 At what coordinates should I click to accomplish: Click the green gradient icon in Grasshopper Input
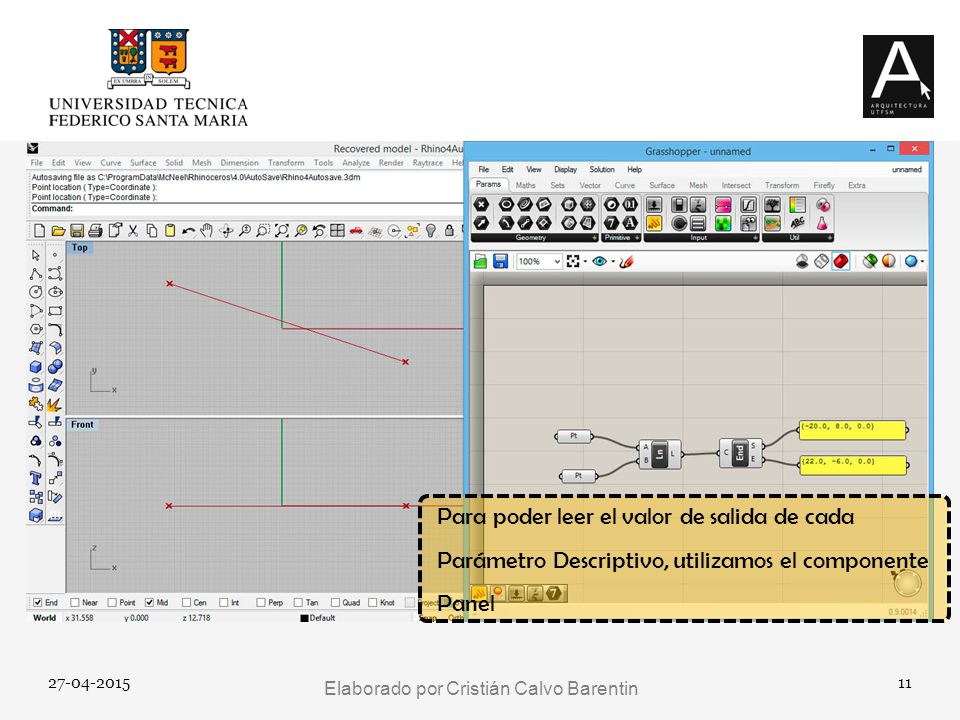coord(723,223)
